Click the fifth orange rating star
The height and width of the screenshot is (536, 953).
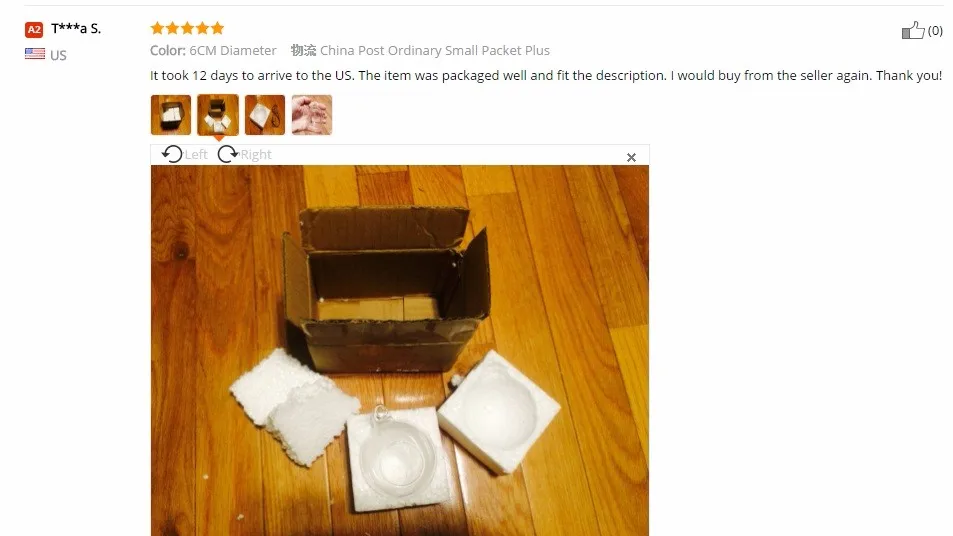218,28
